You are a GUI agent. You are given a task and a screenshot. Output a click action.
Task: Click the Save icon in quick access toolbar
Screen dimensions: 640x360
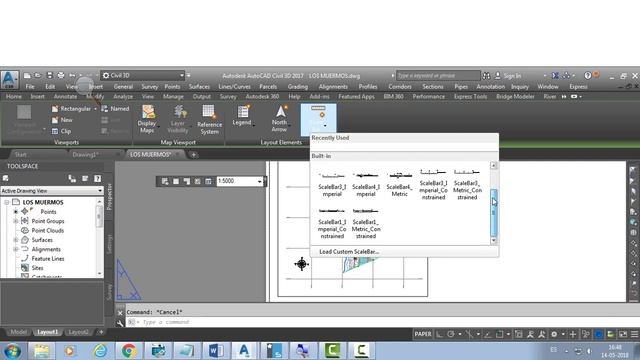tap(49, 76)
